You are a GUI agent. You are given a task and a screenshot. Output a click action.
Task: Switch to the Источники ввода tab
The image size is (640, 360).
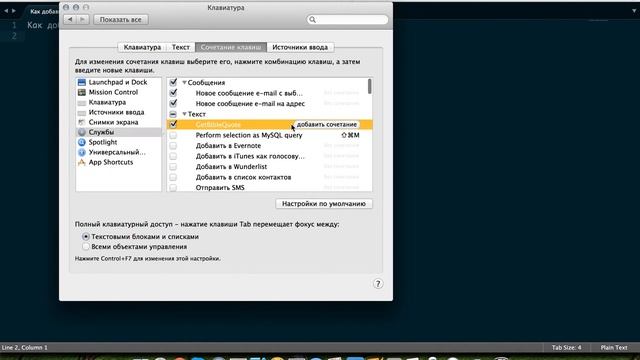300,47
